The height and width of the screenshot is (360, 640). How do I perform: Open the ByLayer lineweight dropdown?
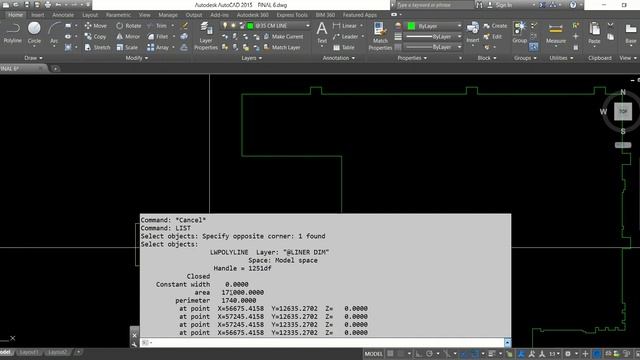(434, 37)
